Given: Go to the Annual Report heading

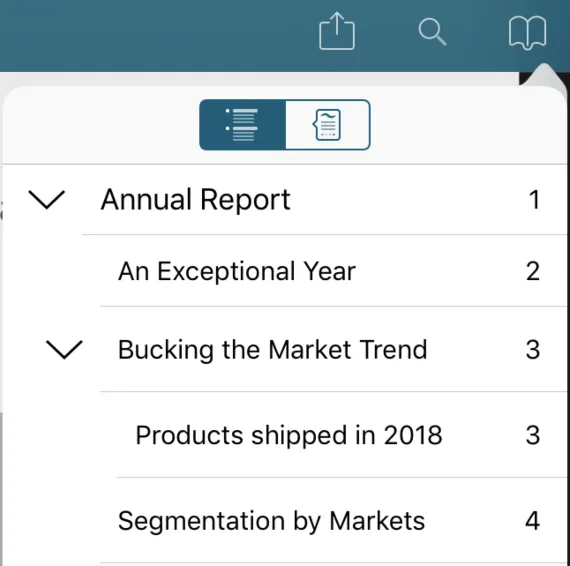Looking at the screenshot, I should click(x=196, y=200).
